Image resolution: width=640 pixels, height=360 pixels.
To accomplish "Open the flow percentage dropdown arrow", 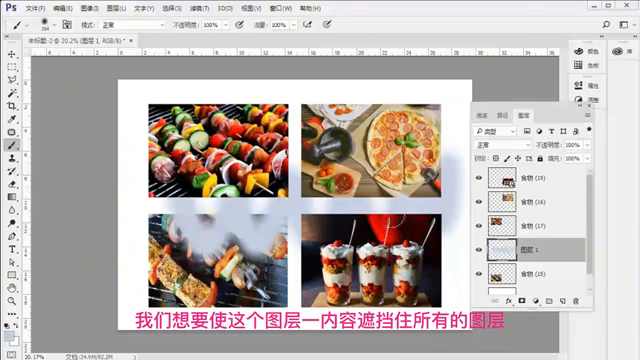I will click(293, 25).
